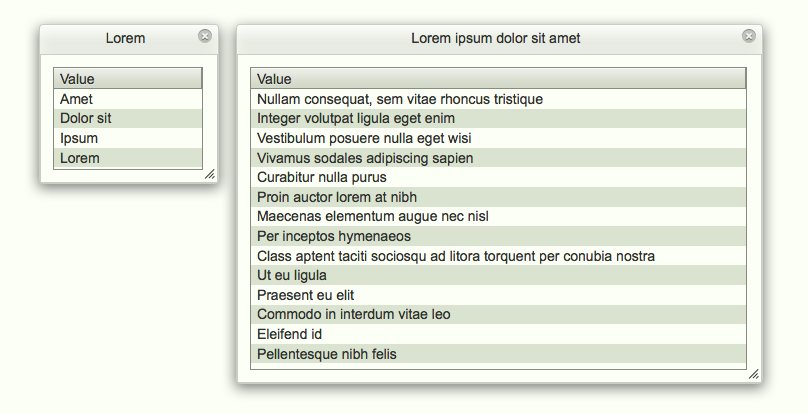808x414 pixels.
Task: Select the Lorem row in the small table
Action: coord(128,158)
